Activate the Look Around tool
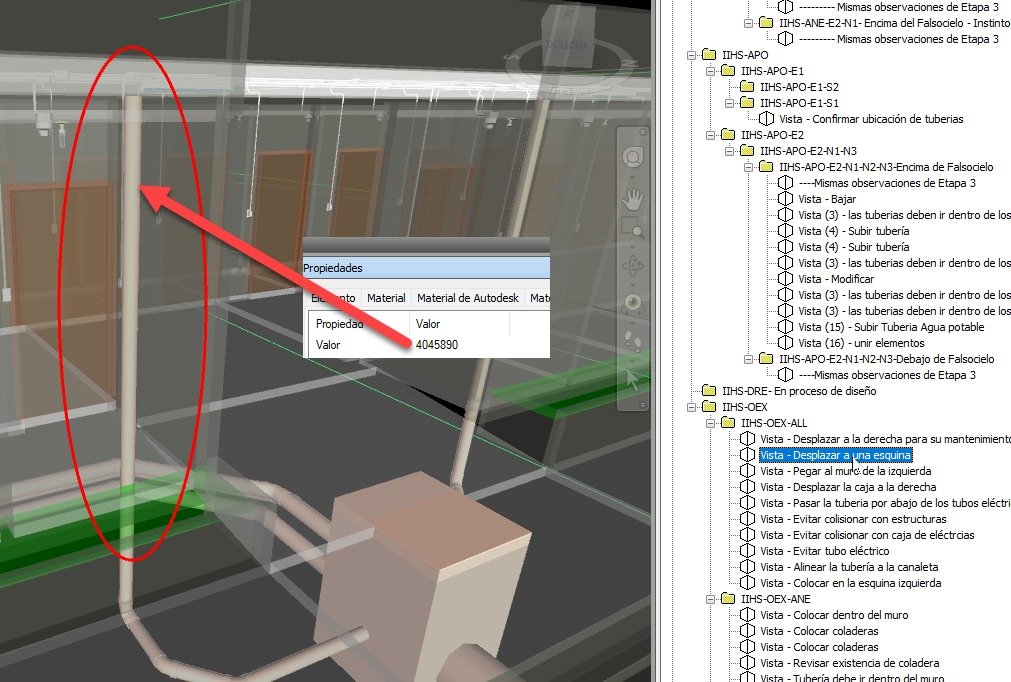 coord(632,302)
